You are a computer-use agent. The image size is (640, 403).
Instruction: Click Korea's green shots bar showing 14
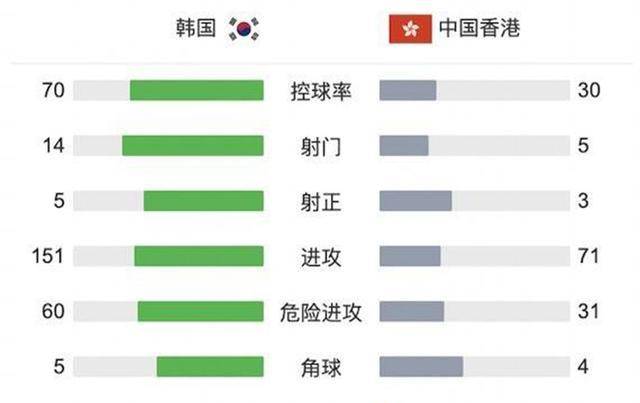point(193,146)
